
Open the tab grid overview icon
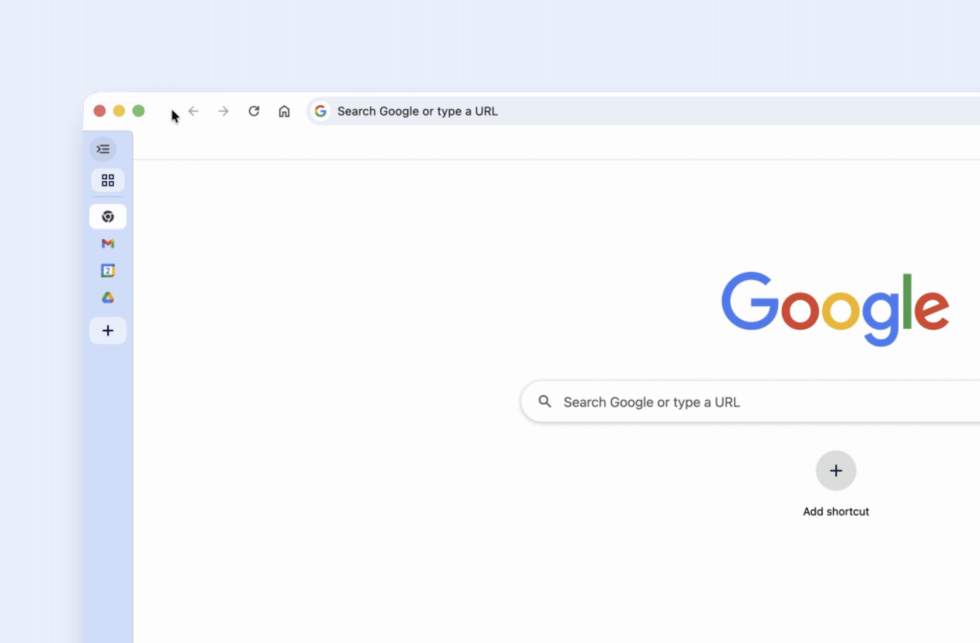(108, 181)
